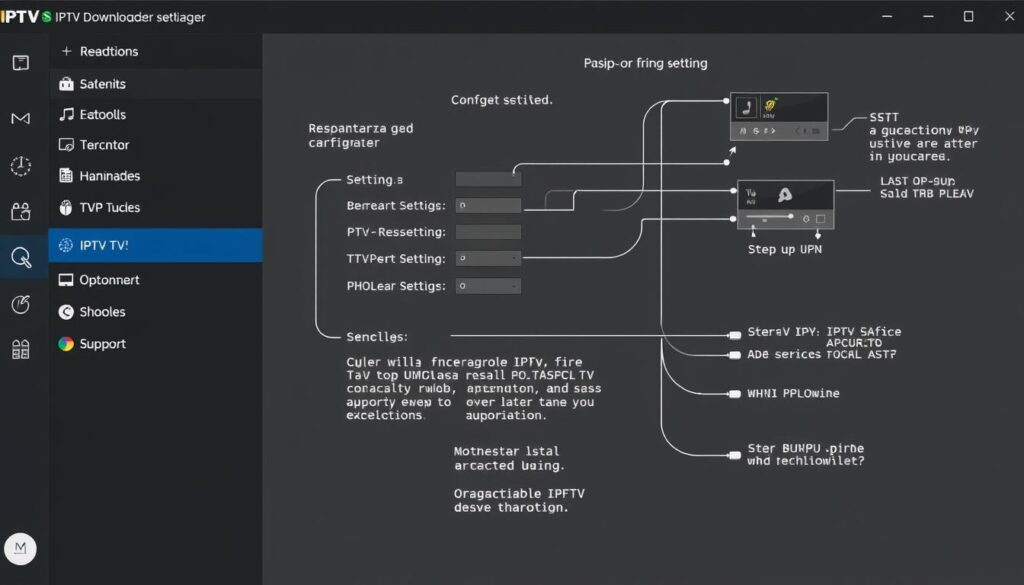Click the building icon beside Haninades
This screenshot has height=585, width=1024.
66,175
